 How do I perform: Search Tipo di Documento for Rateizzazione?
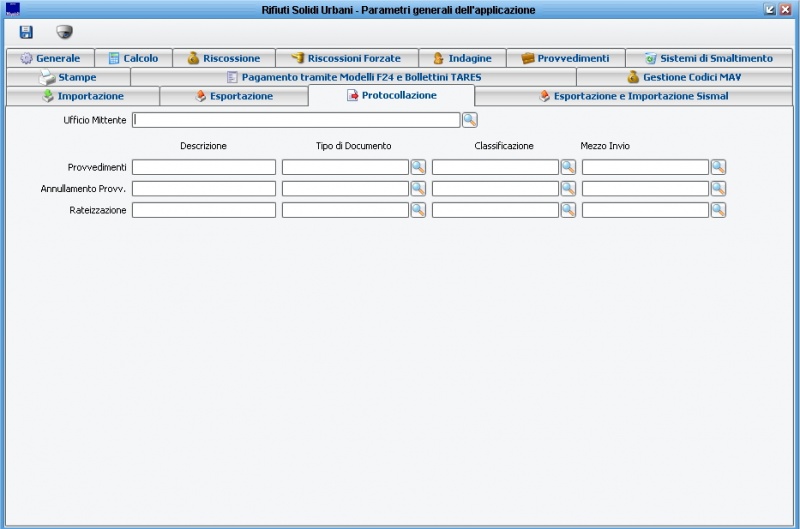click(x=418, y=210)
